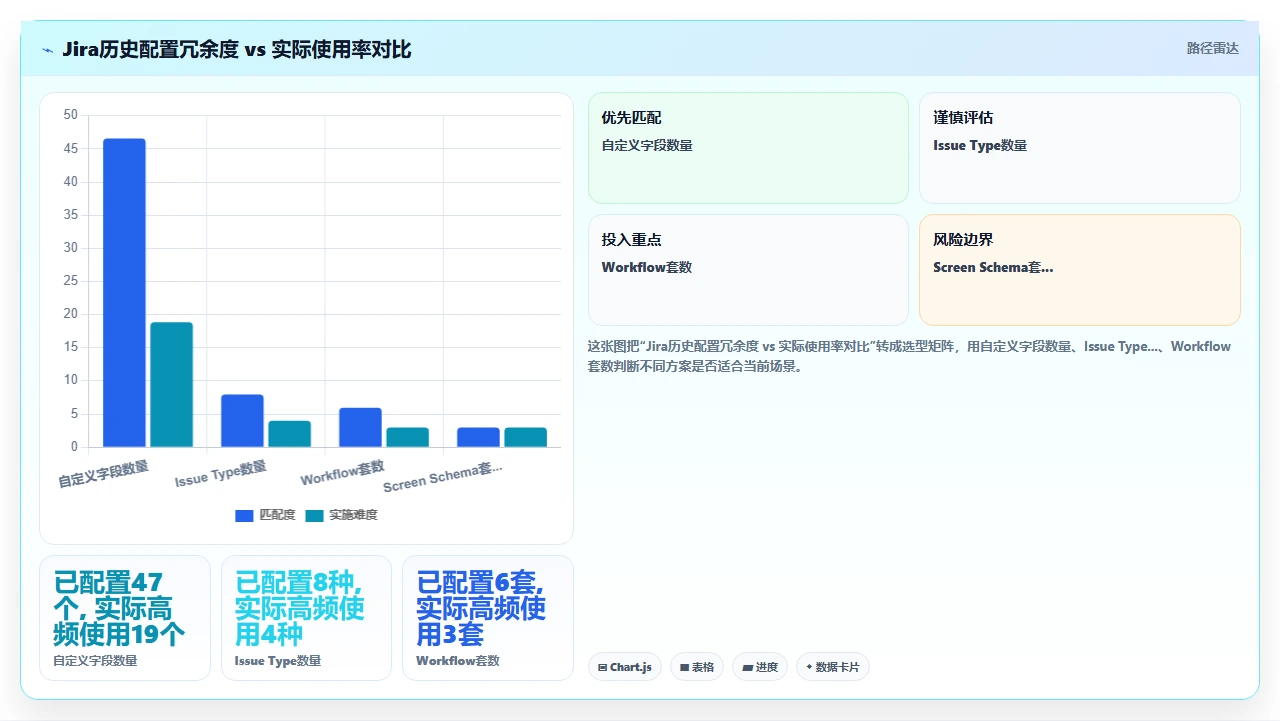This screenshot has height=721, width=1280.
Task: Open the 风险边界 card
Action: (x=1080, y=270)
